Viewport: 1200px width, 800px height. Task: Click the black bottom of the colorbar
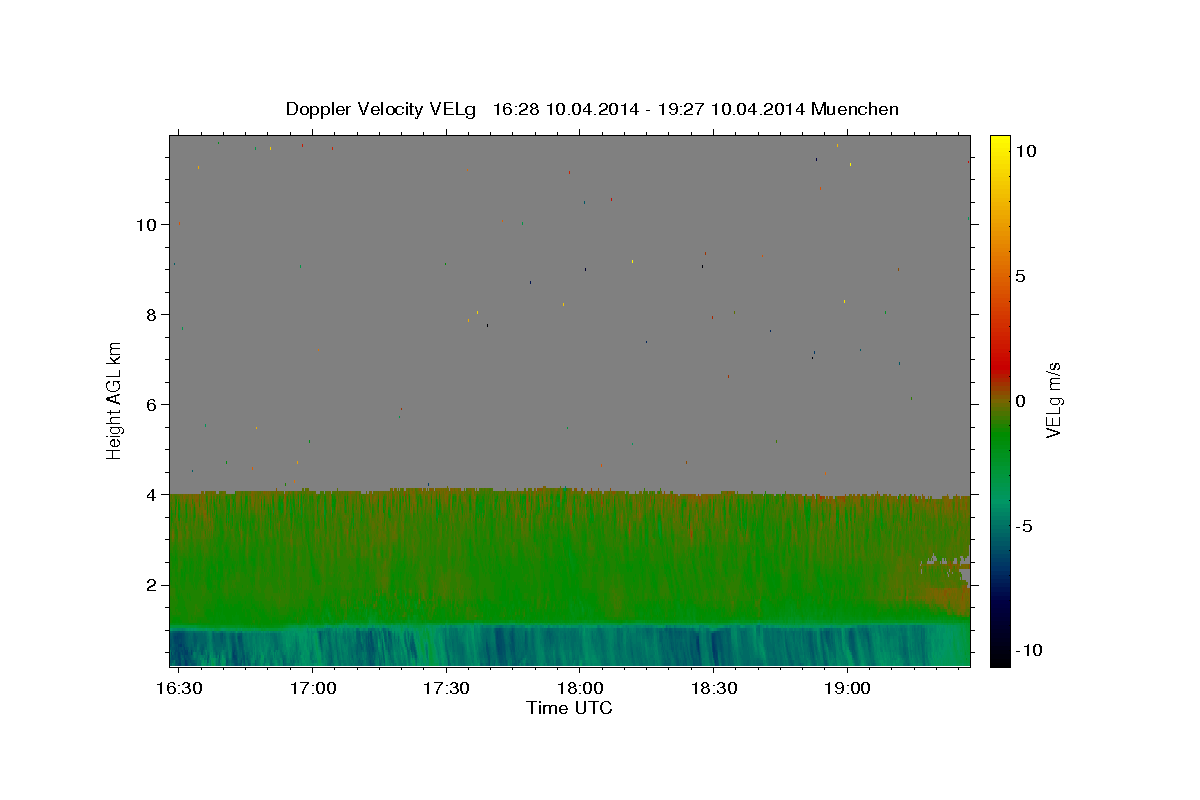pyautogui.click(x=1000, y=655)
